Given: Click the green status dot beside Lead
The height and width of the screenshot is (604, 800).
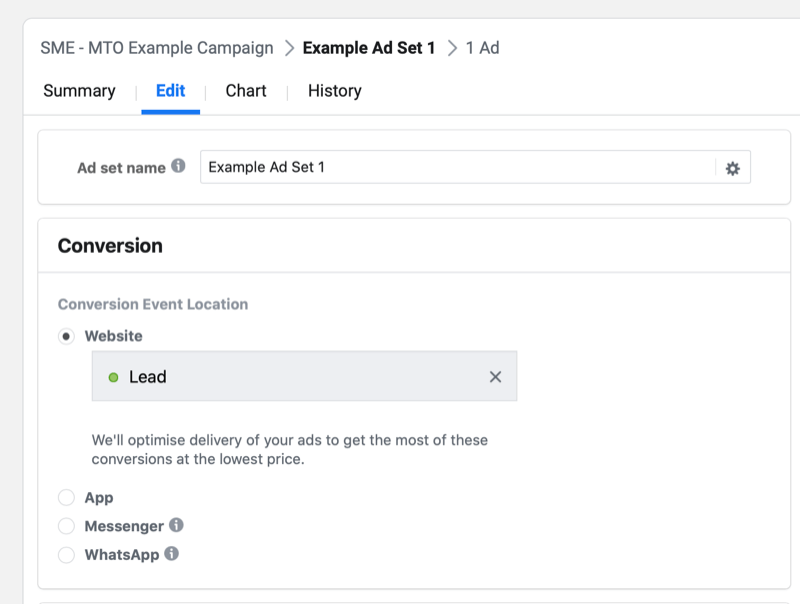Looking at the screenshot, I should tap(111, 376).
